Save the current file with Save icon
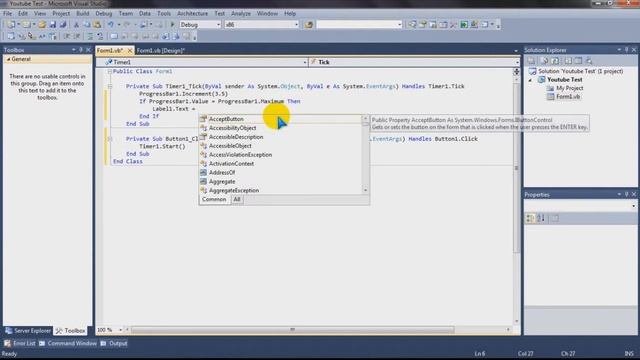Viewport: 640px width, 360px height. (53, 24)
